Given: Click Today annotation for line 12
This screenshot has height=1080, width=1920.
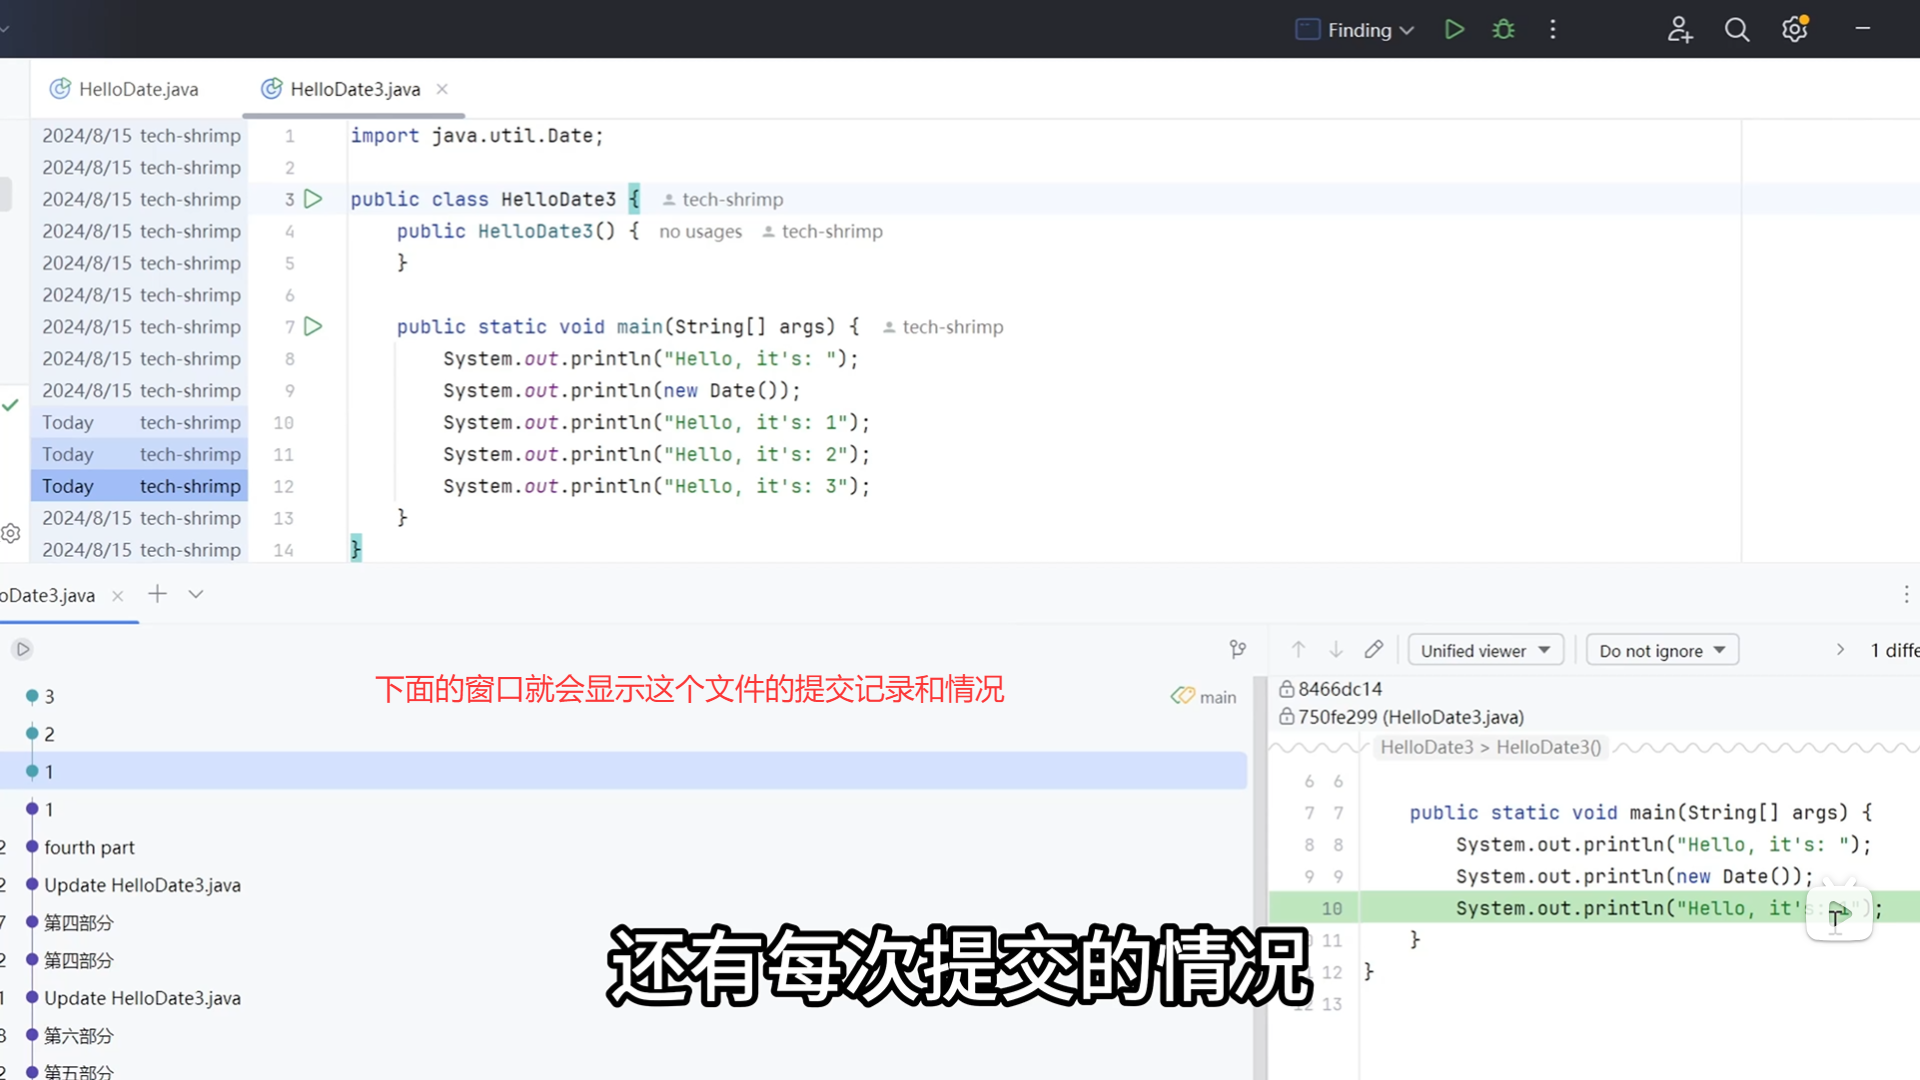Looking at the screenshot, I should click(x=68, y=486).
